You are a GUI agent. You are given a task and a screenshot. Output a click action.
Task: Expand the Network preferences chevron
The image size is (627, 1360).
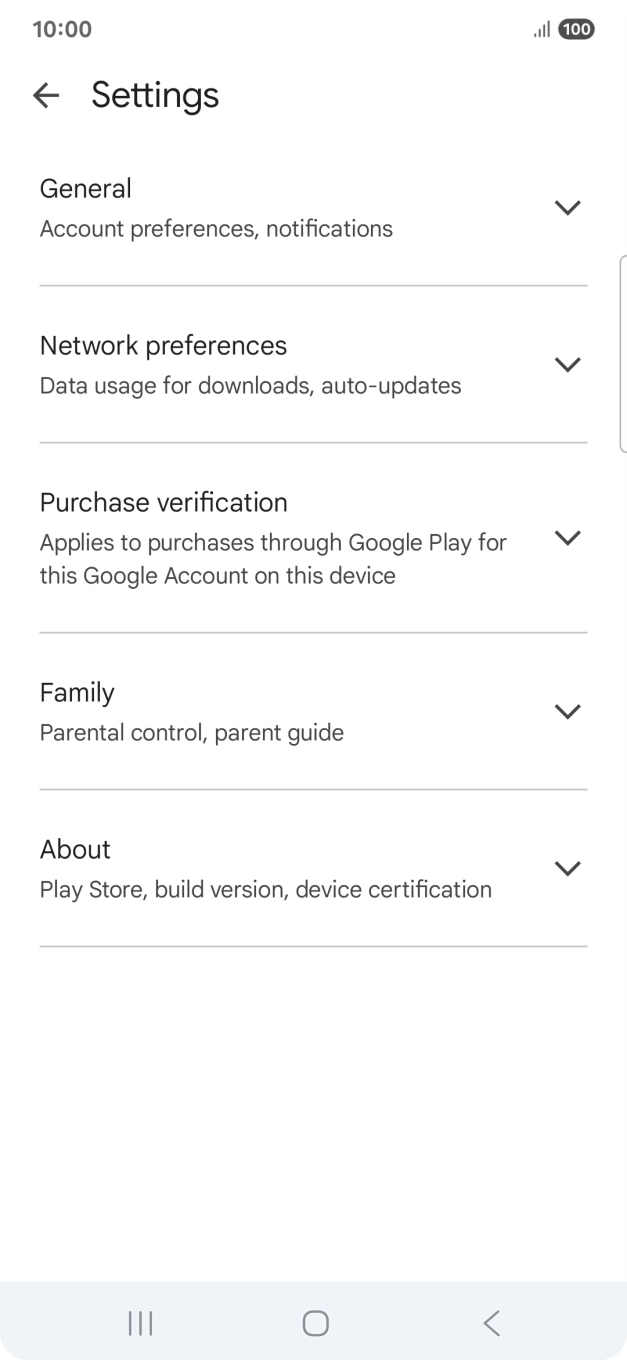click(567, 365)
